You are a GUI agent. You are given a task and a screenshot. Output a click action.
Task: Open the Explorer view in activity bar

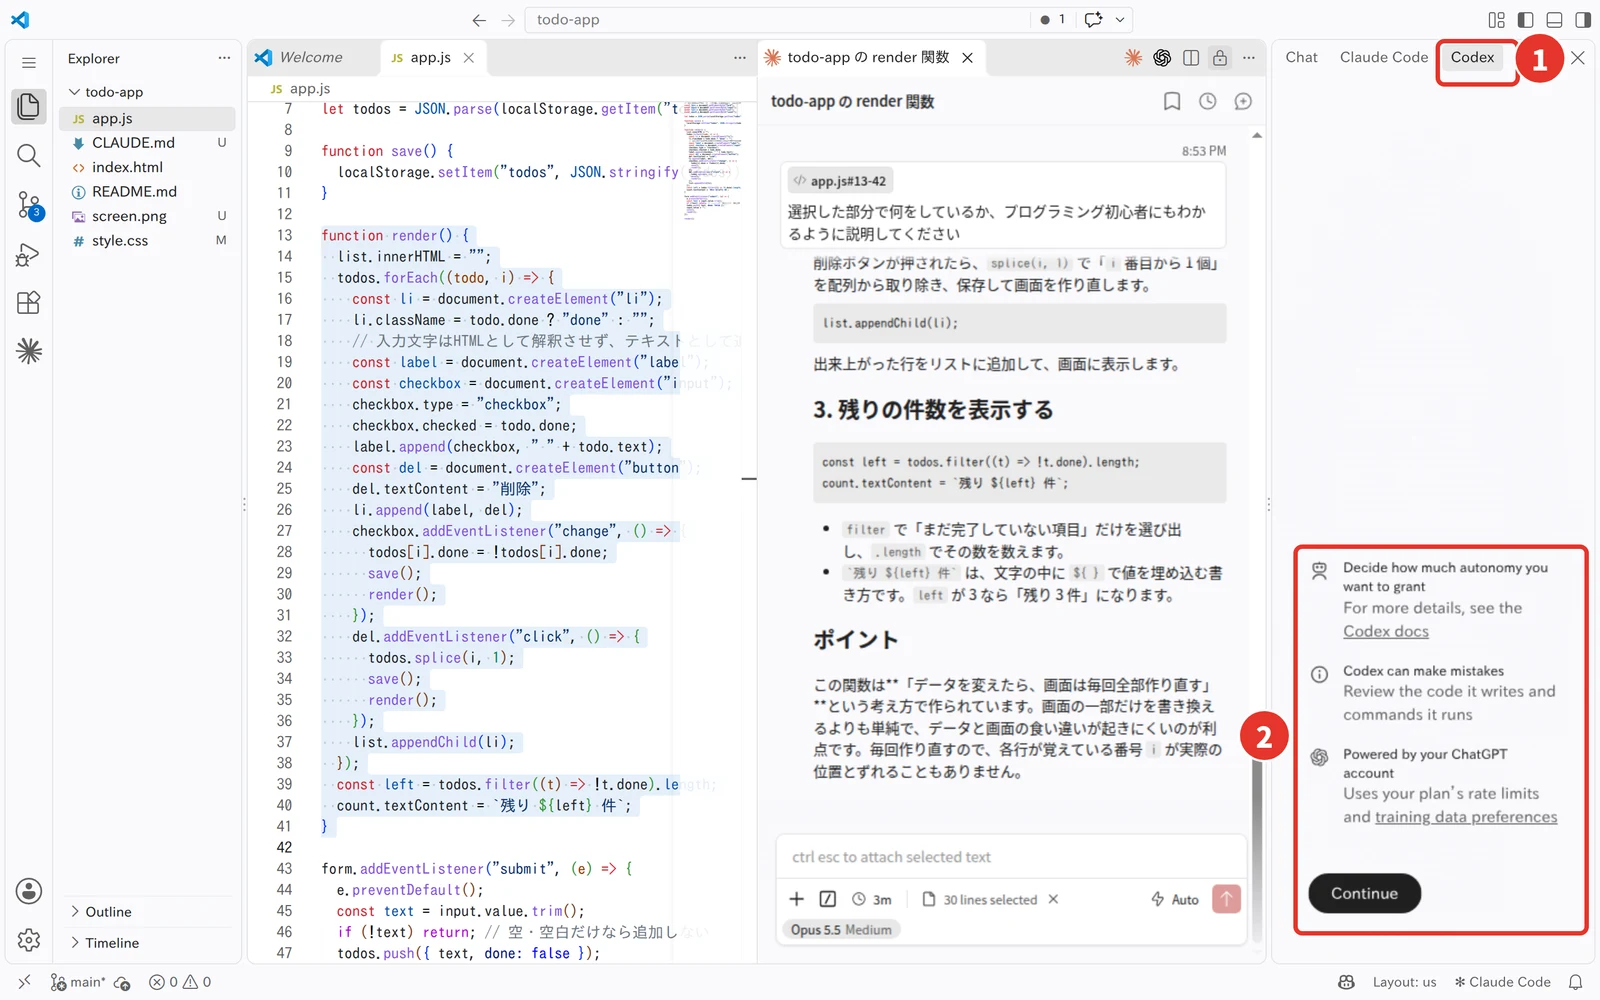pyautogui.click(x=29, y=106)
